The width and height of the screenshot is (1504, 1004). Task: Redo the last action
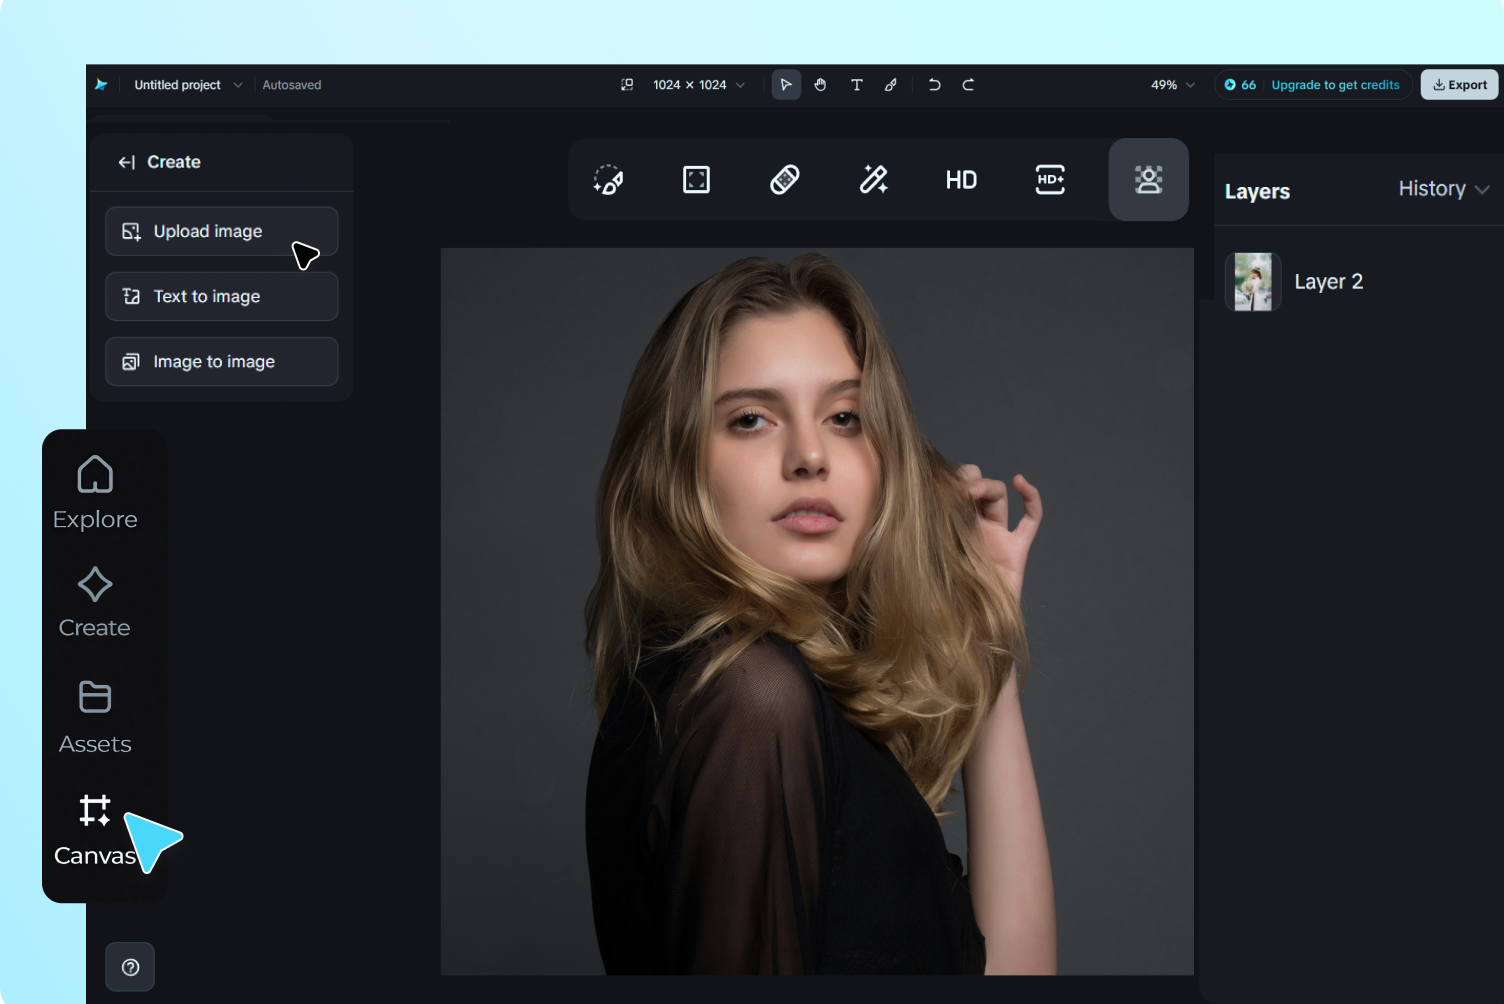click(x=968, y=85)
